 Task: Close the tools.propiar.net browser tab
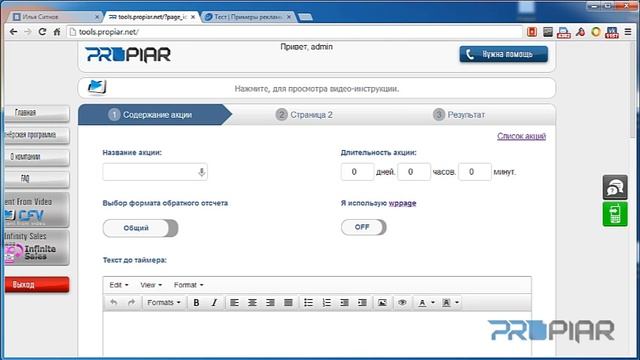(x=193, y=17)
